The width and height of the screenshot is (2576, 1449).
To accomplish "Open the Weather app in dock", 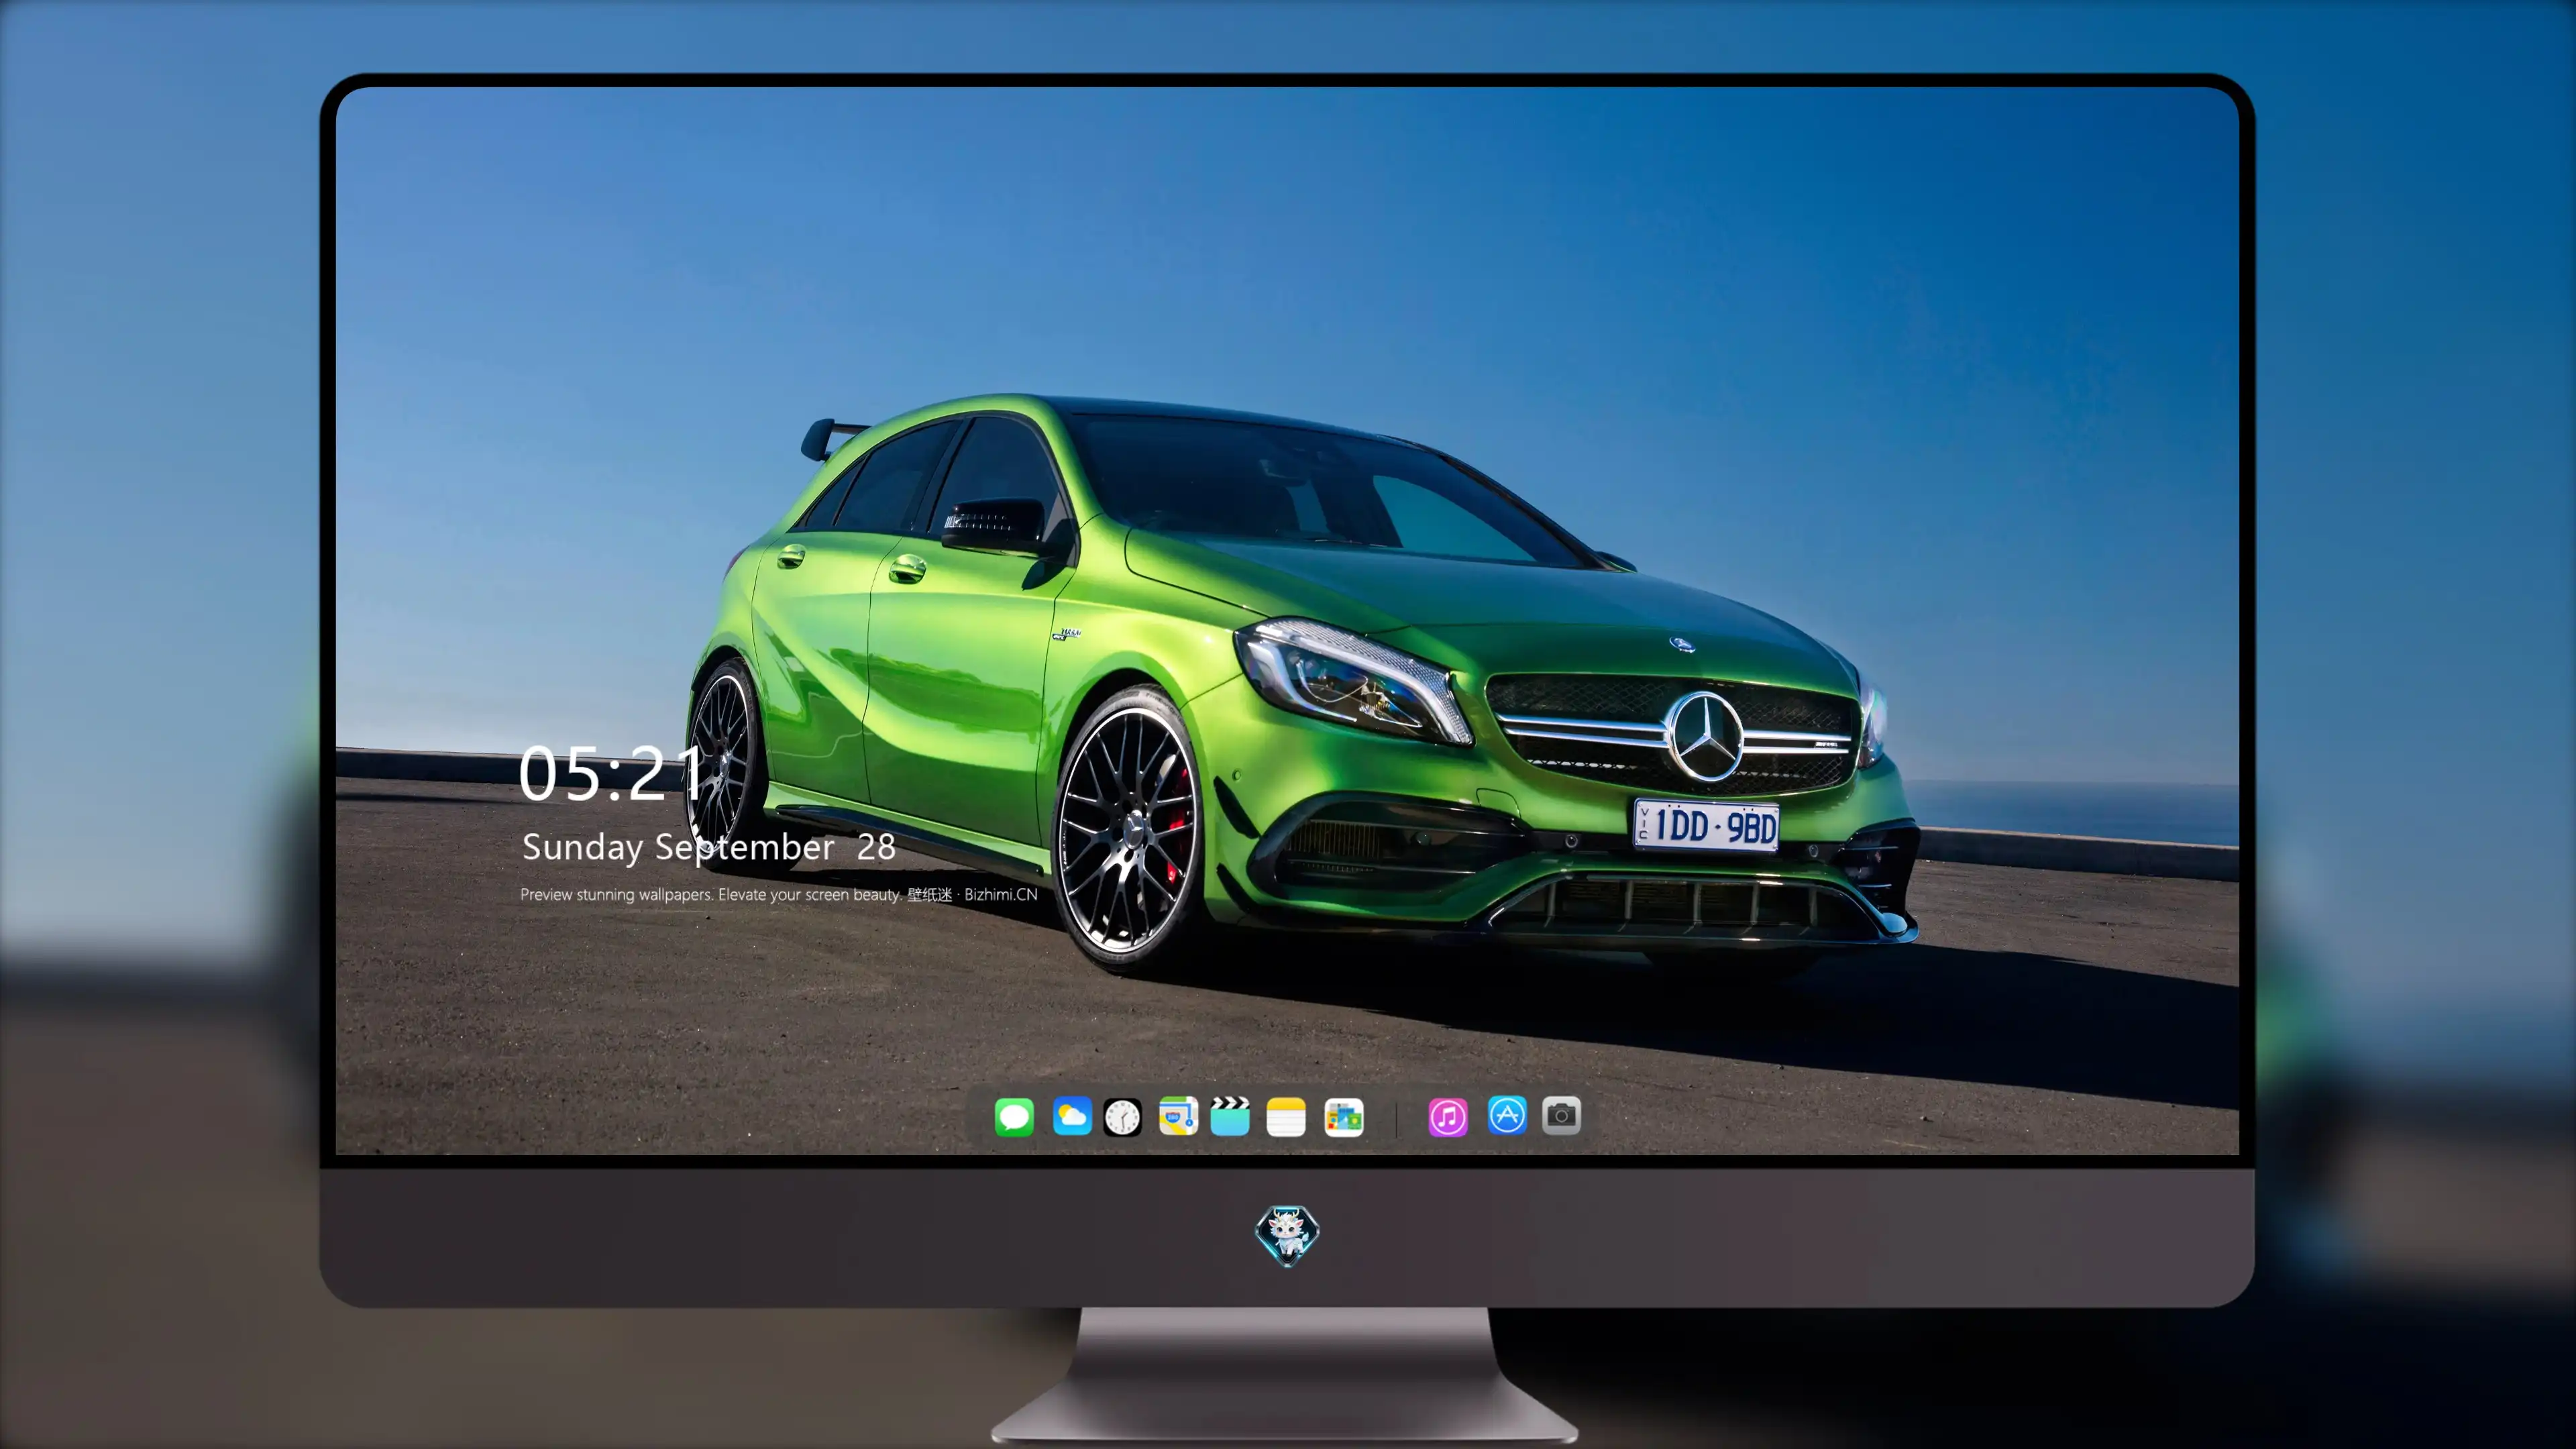I will (x=1072, y=1116).
